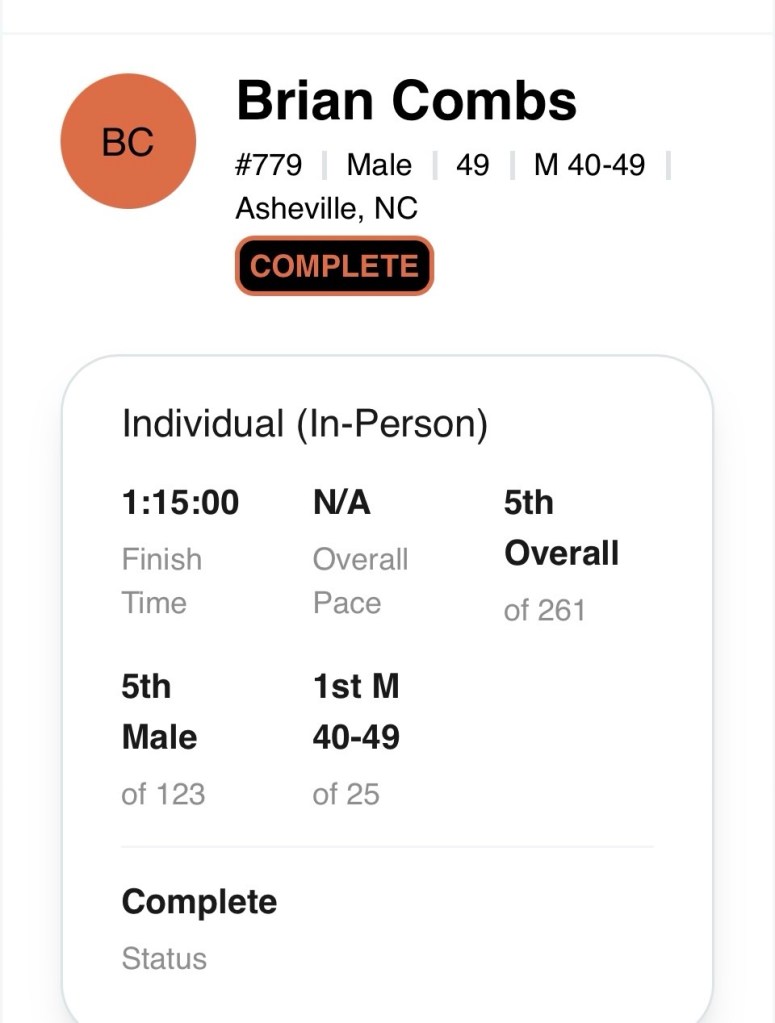
Task: Click the 5th Overall placement
Action: (561, 528)
